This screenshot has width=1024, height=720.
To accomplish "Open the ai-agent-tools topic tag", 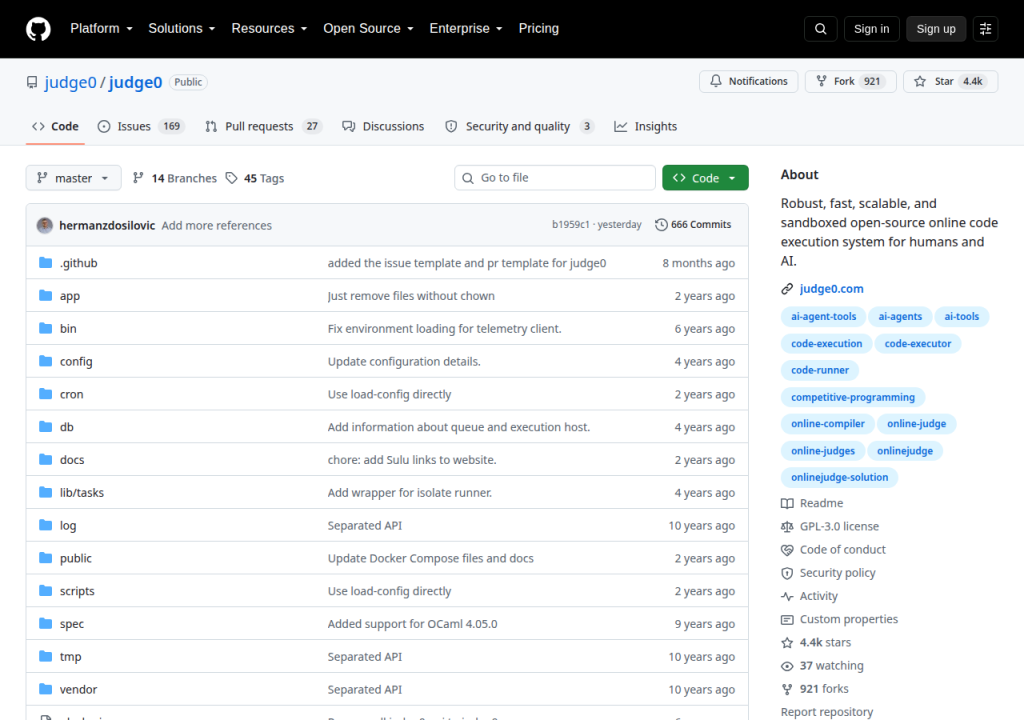I will tap(824, 317).
